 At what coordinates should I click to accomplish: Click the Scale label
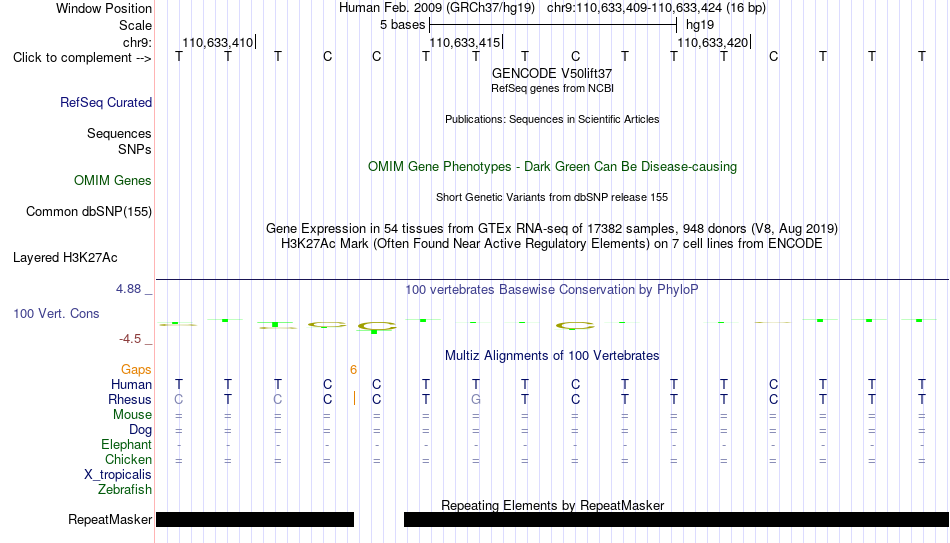click(x=135, y=25)
